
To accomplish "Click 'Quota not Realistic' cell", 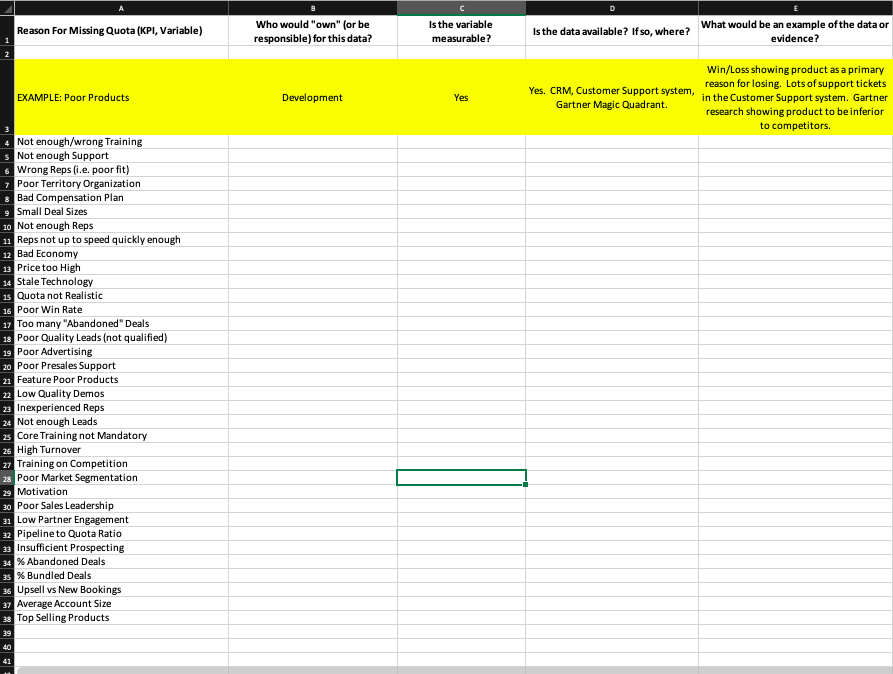I will 121,296.
